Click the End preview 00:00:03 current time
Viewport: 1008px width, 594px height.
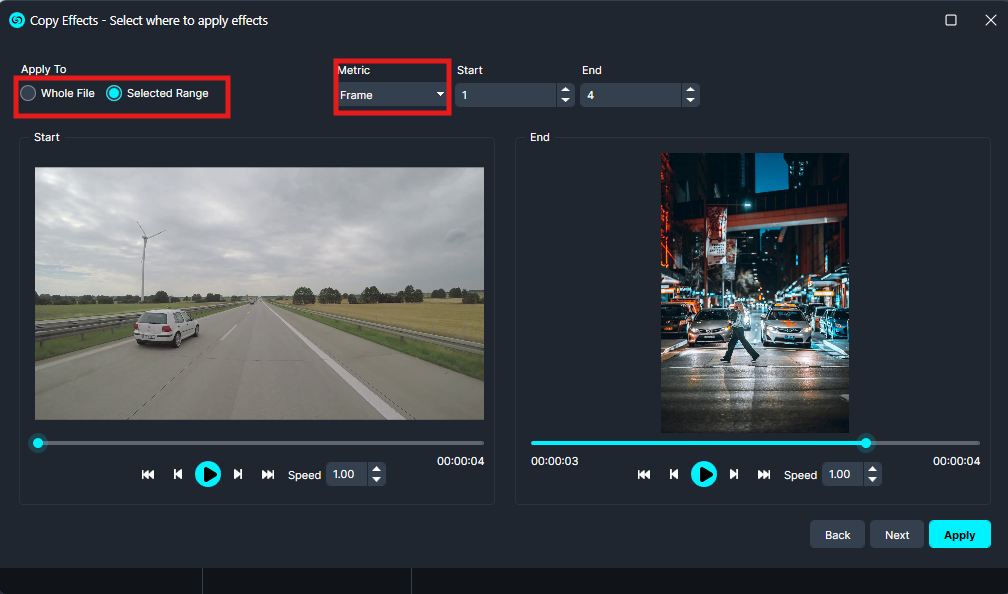(x=555, y=461)
